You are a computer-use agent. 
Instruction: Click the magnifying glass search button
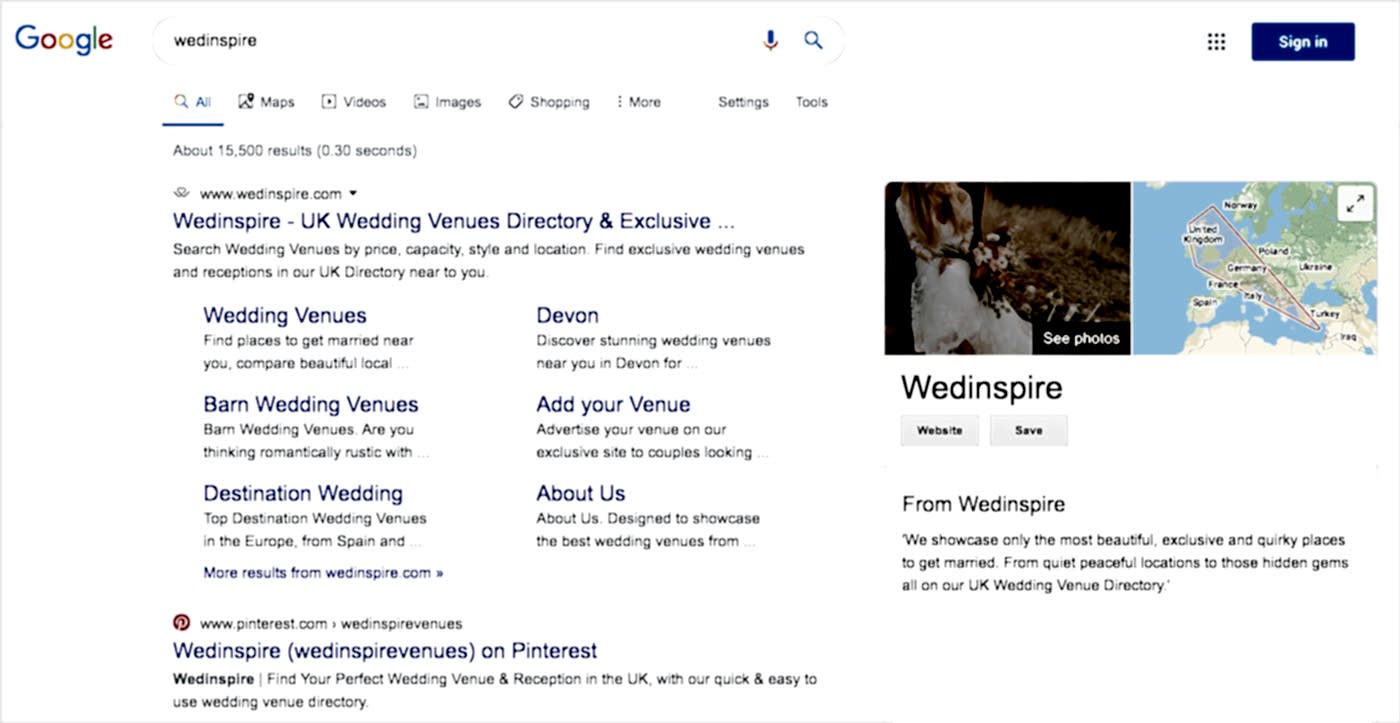[814, 41]
